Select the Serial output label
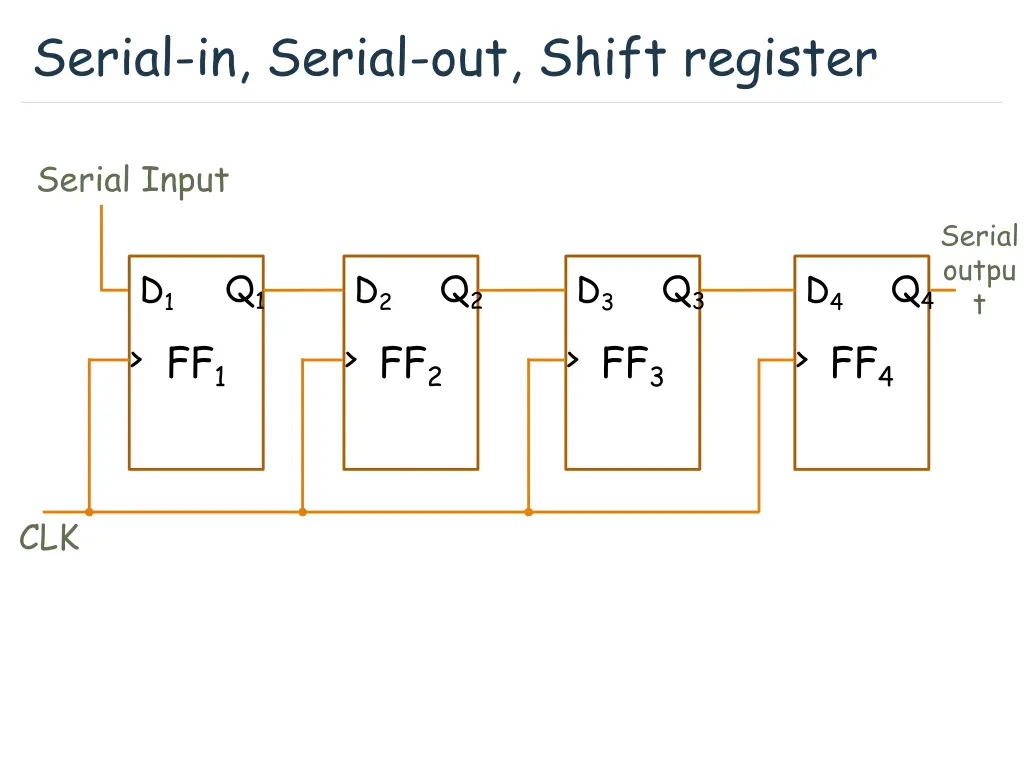The height and width of the screenshot is (768, 1024). [x=978, y=270]
